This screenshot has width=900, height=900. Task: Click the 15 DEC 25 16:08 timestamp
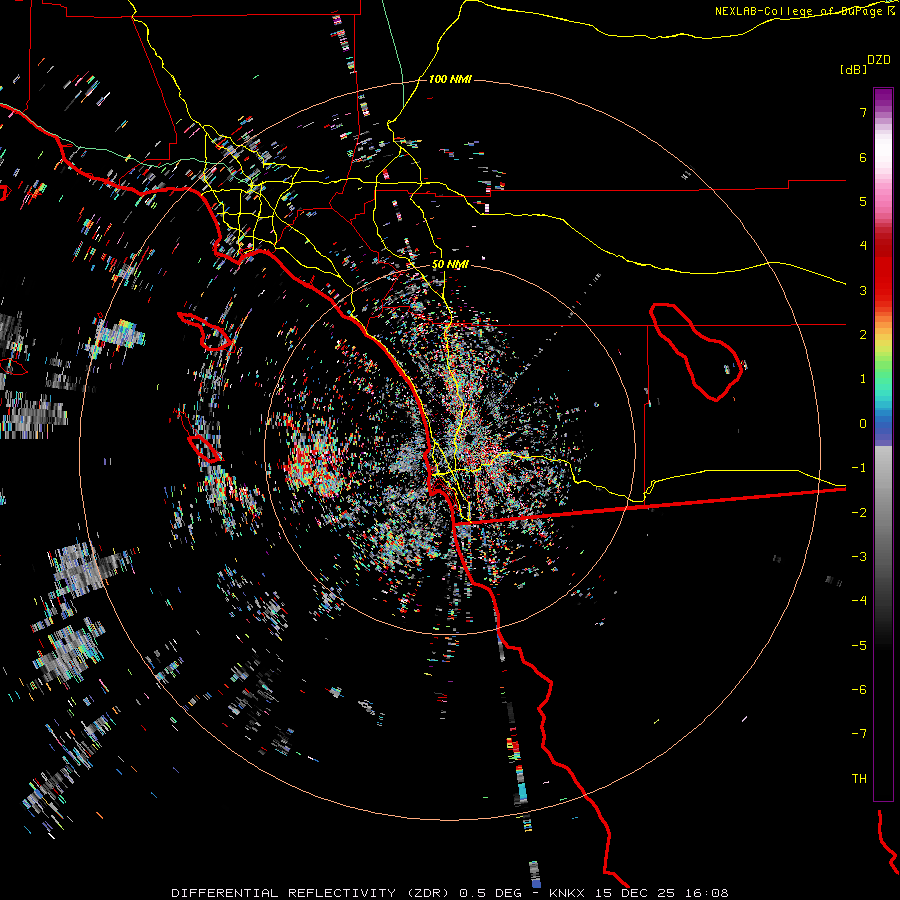coord(661,893)
